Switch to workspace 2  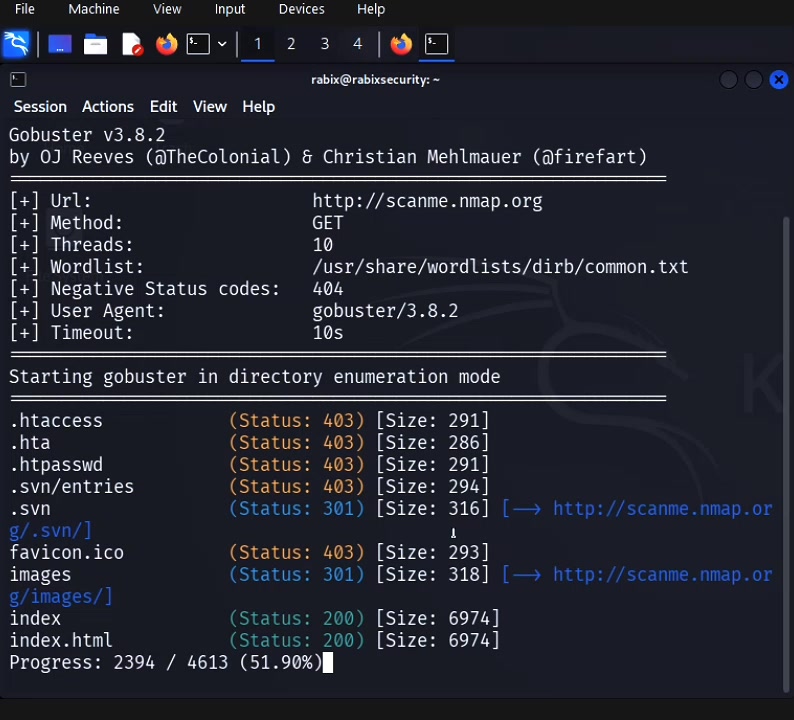(x=291, y=44)
